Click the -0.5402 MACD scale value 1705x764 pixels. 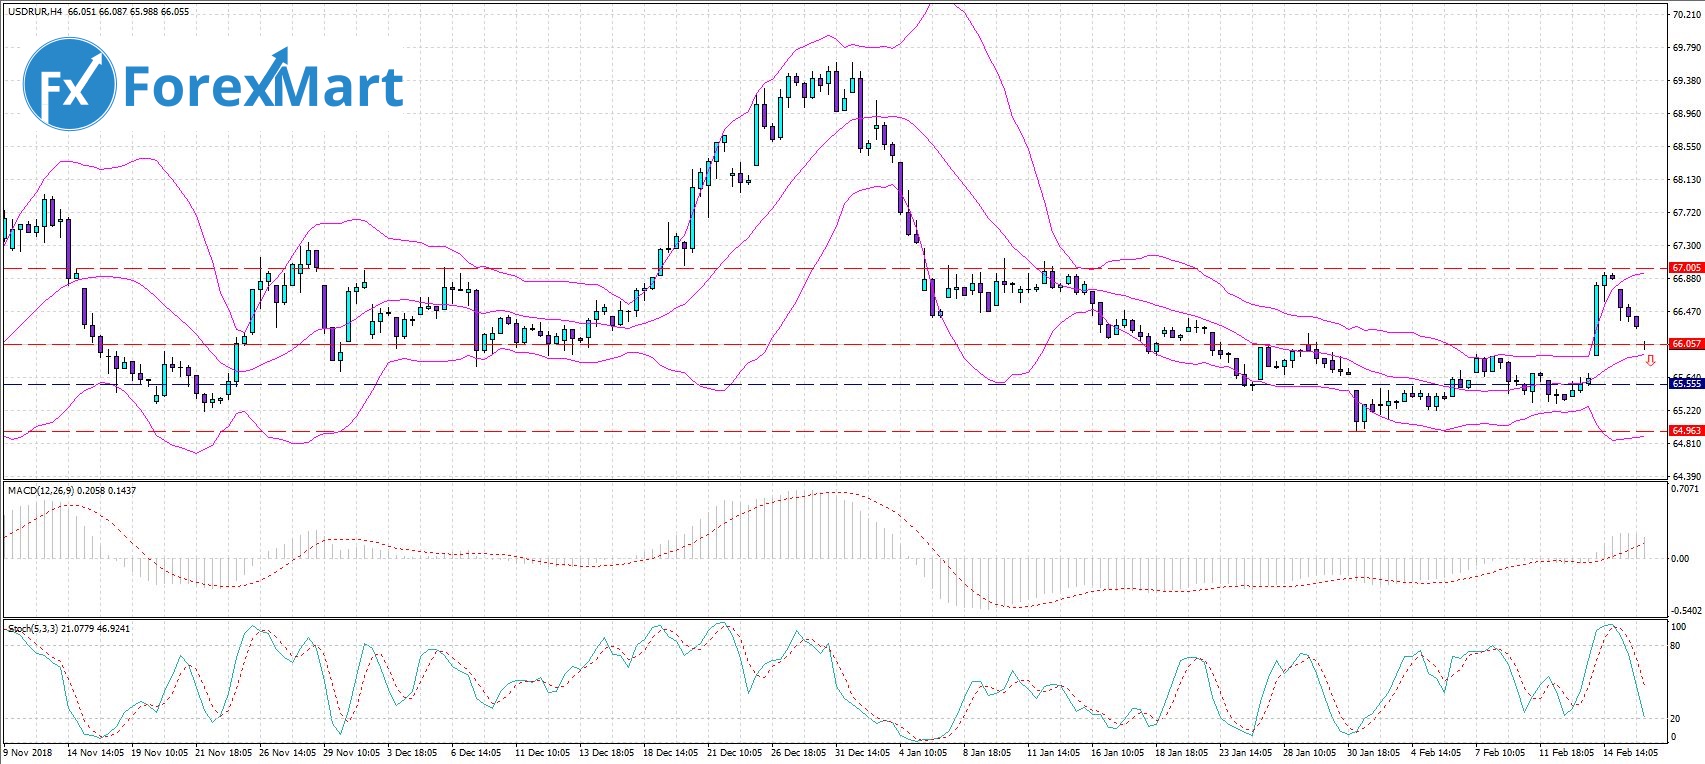(x=1685, y=610)
